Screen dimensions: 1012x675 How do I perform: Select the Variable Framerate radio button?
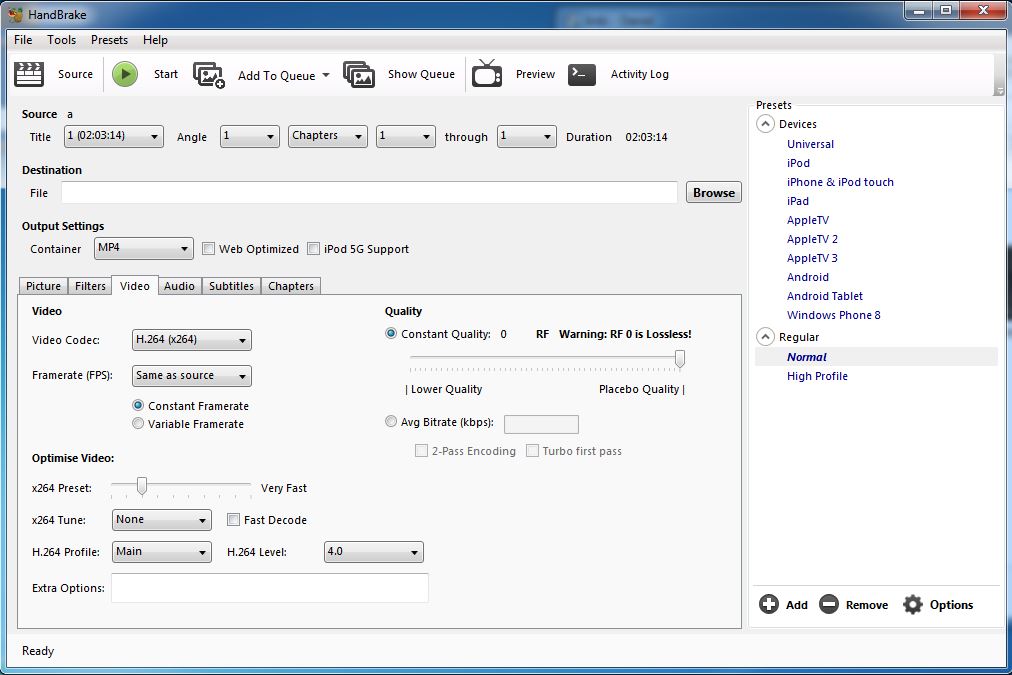click(139, 424)
